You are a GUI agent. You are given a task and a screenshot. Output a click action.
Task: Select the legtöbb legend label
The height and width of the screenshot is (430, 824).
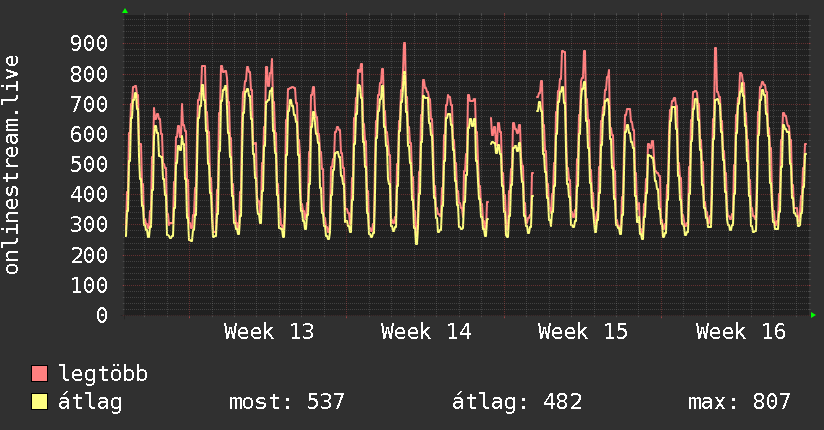[103, 374]
